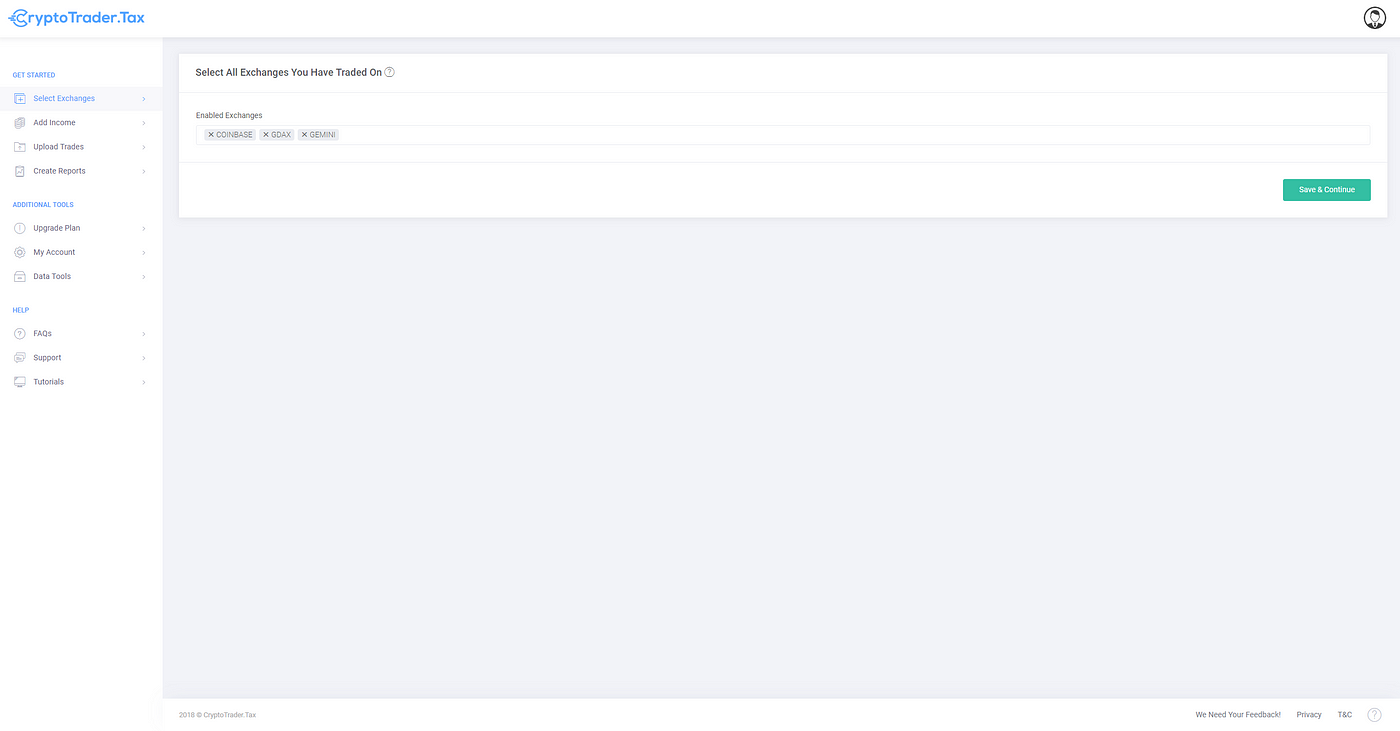Open Add Income menu item

coord(81,122)
